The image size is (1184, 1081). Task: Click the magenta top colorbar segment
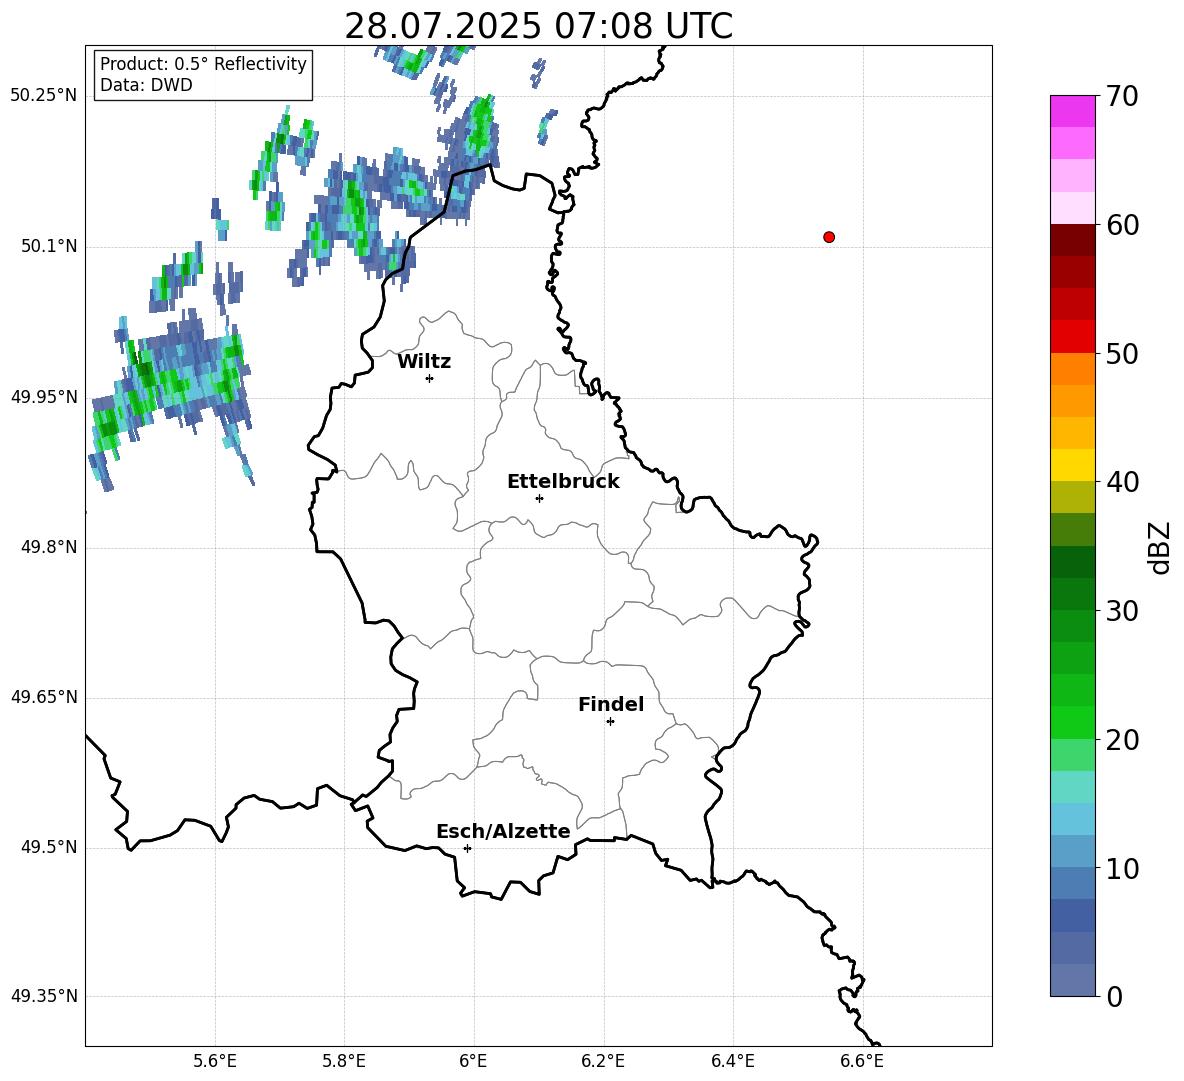pyautogui.click(x=1072, y=111)
